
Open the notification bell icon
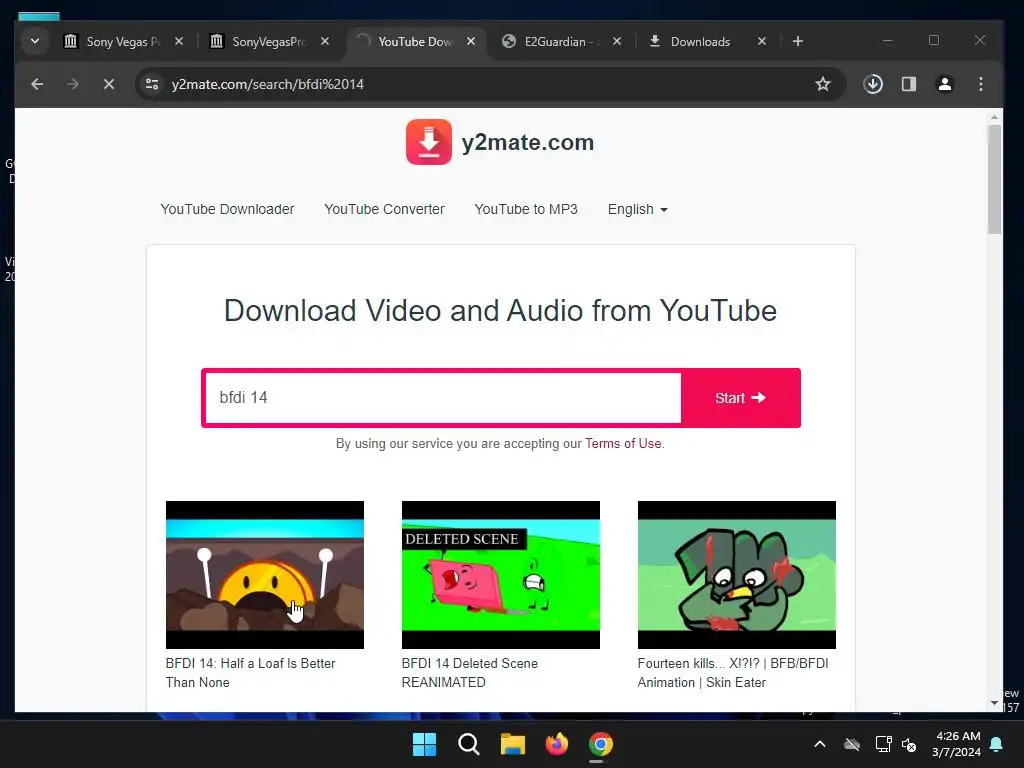click(x=997, y=744)
